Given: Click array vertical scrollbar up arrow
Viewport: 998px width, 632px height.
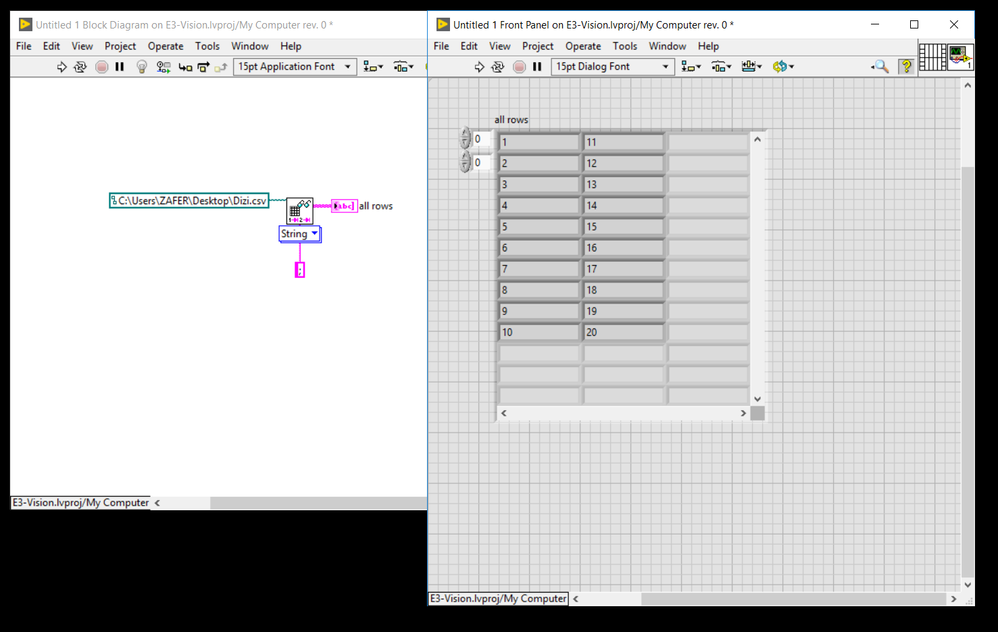Looking at the screenshot, I should tap(757, 139).
